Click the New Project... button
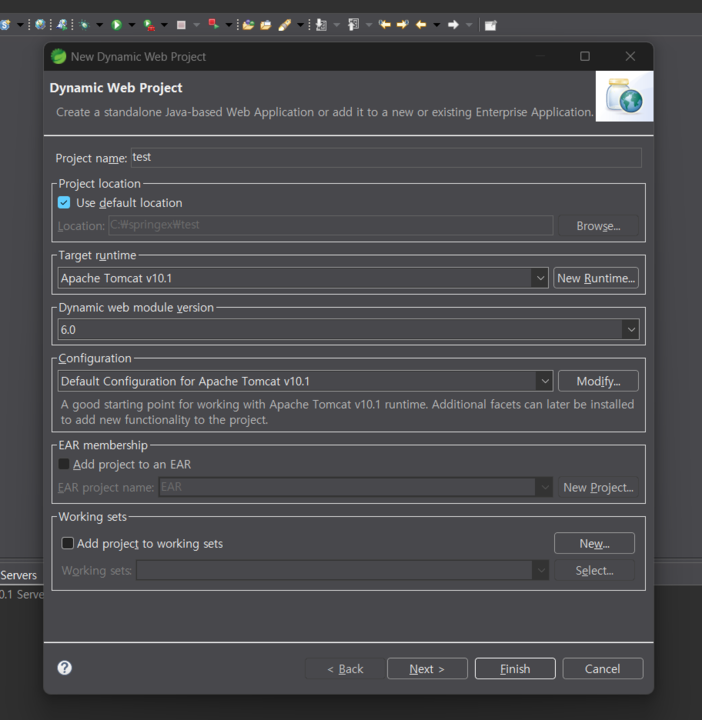 coord(598,487)
